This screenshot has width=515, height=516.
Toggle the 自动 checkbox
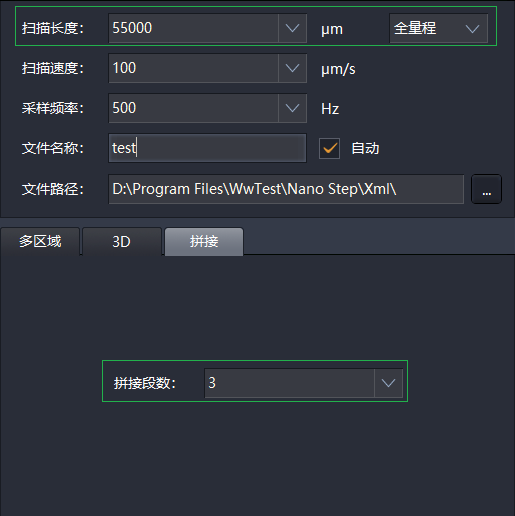pos(329,148)
